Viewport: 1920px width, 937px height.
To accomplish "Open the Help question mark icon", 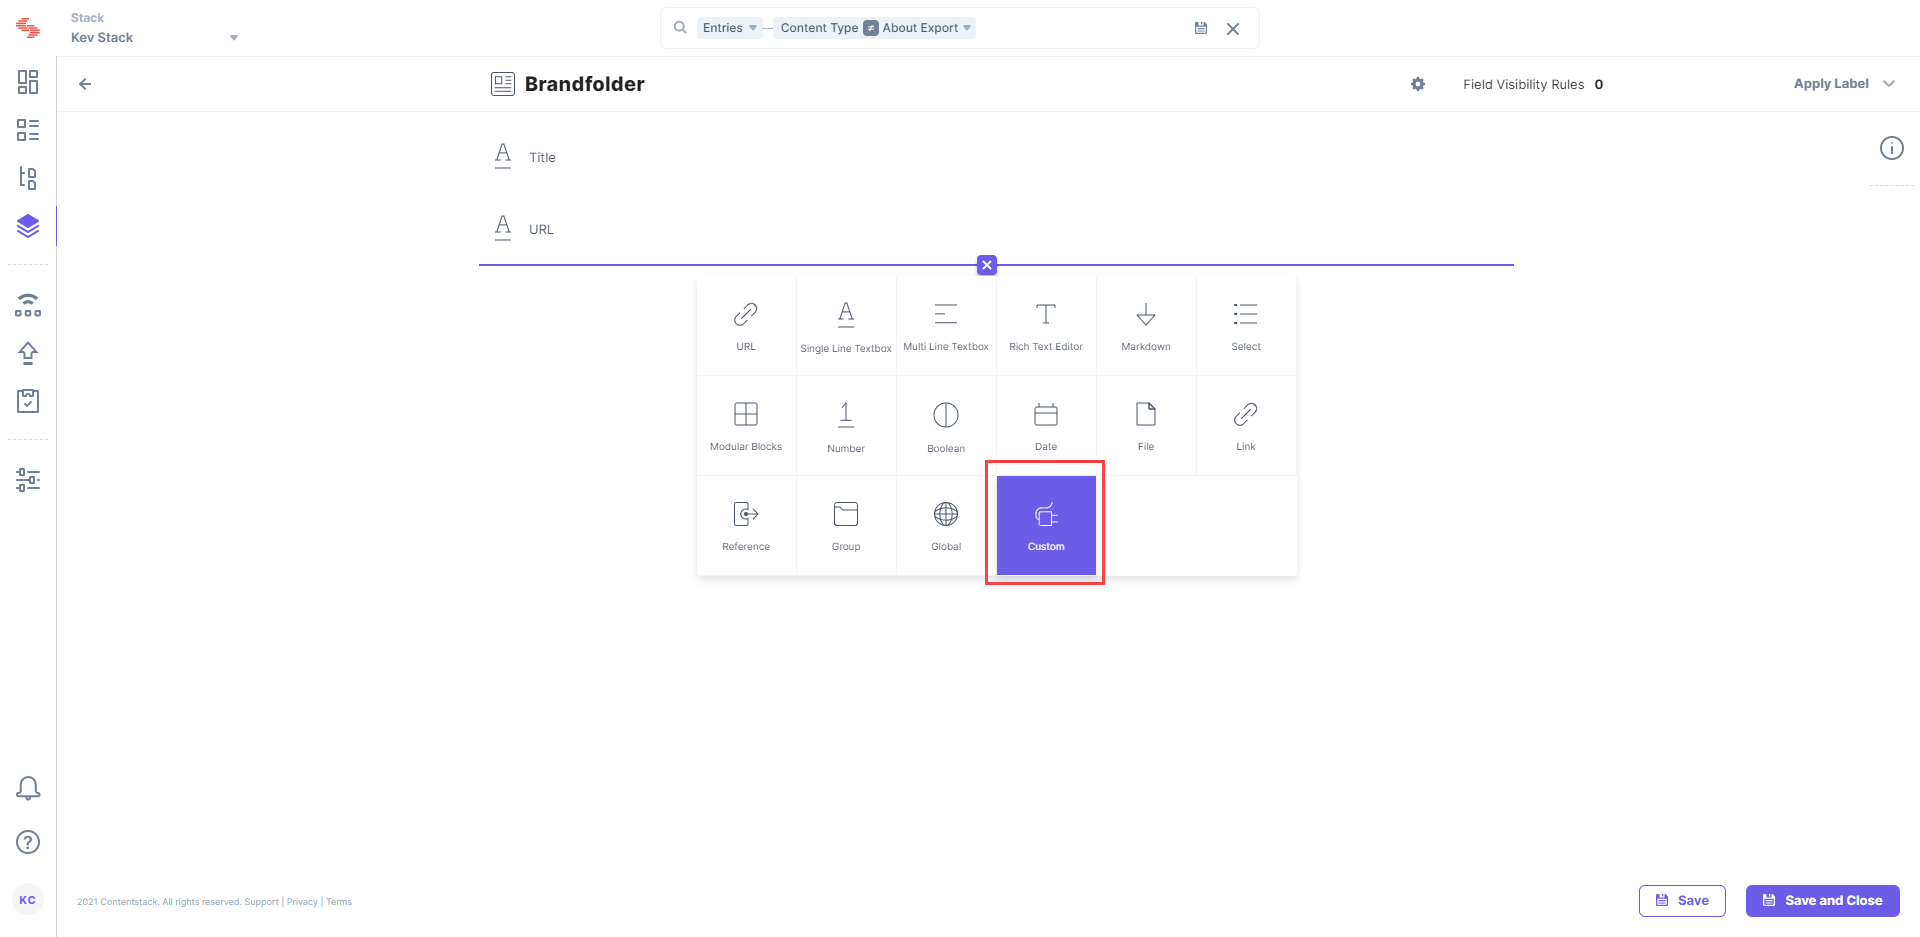I will pos(28,842).
